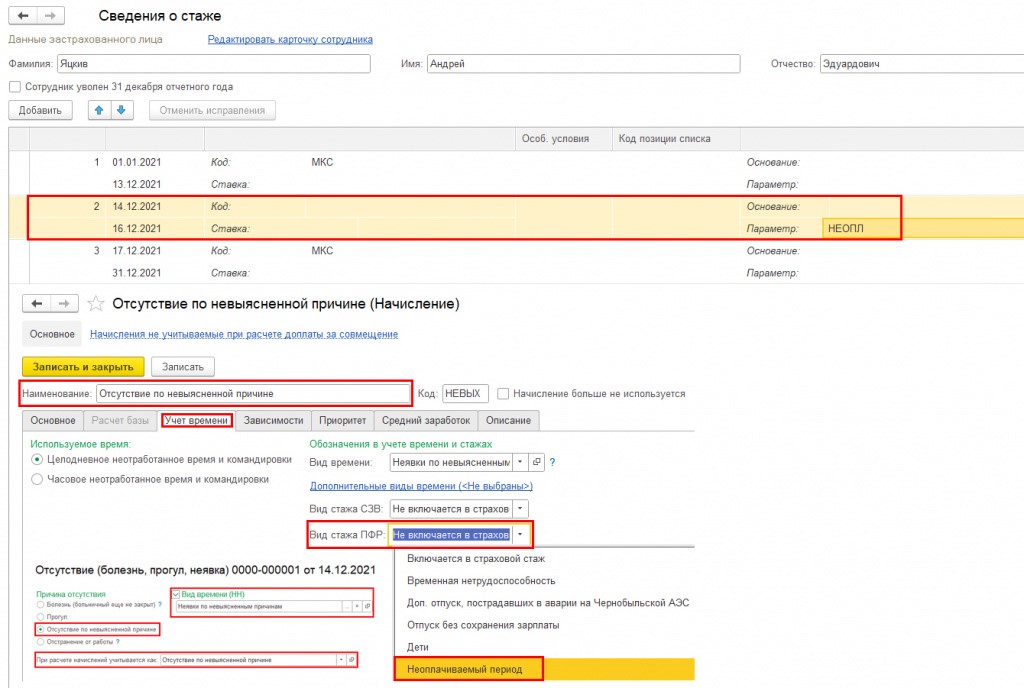1024x688 pixels.
Task: Go forward in Сведения о стаже window
Action: pyautogui.click(x=50, y=15)
